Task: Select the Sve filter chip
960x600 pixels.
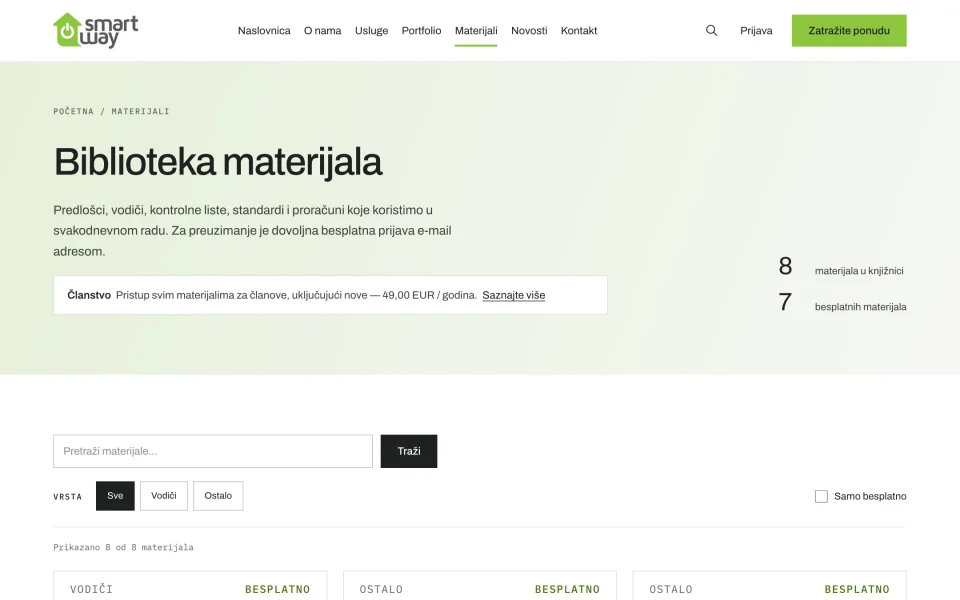Action: click(x=115, y=496)
